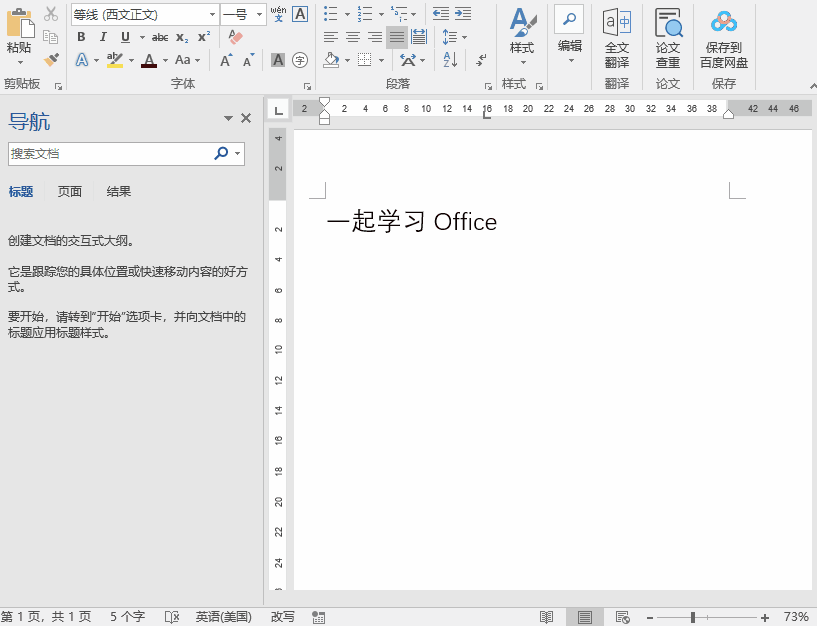Image resolution: width=817 pixels, height=626 pixels.
Task: Apply paragraph shading paint bucket
Action: [x=331, y=60]
